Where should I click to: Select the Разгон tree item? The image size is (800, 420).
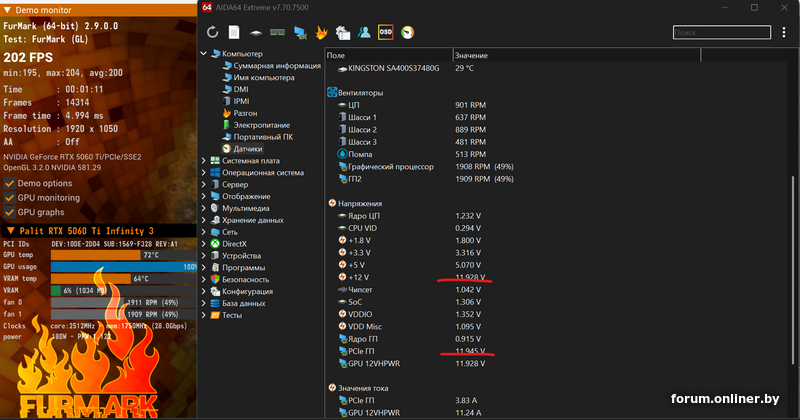point(246,113)
